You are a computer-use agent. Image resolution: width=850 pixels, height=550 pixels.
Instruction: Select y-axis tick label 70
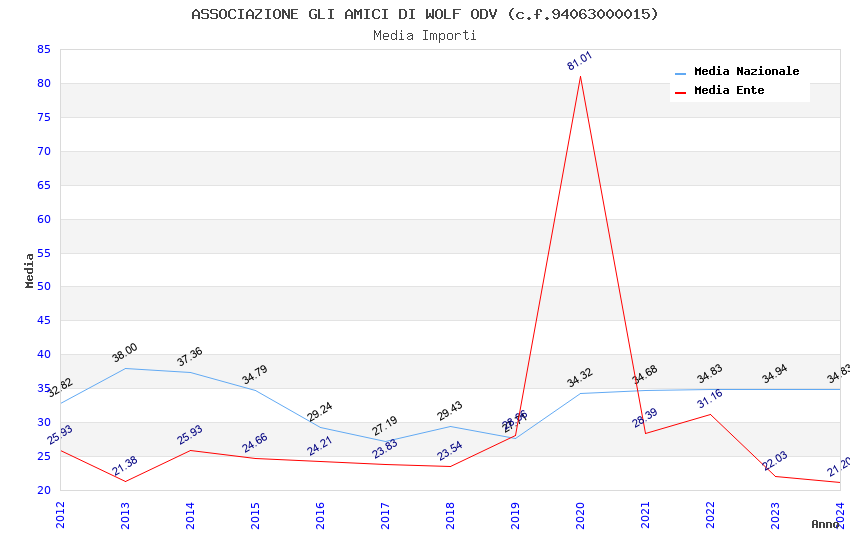44,151
